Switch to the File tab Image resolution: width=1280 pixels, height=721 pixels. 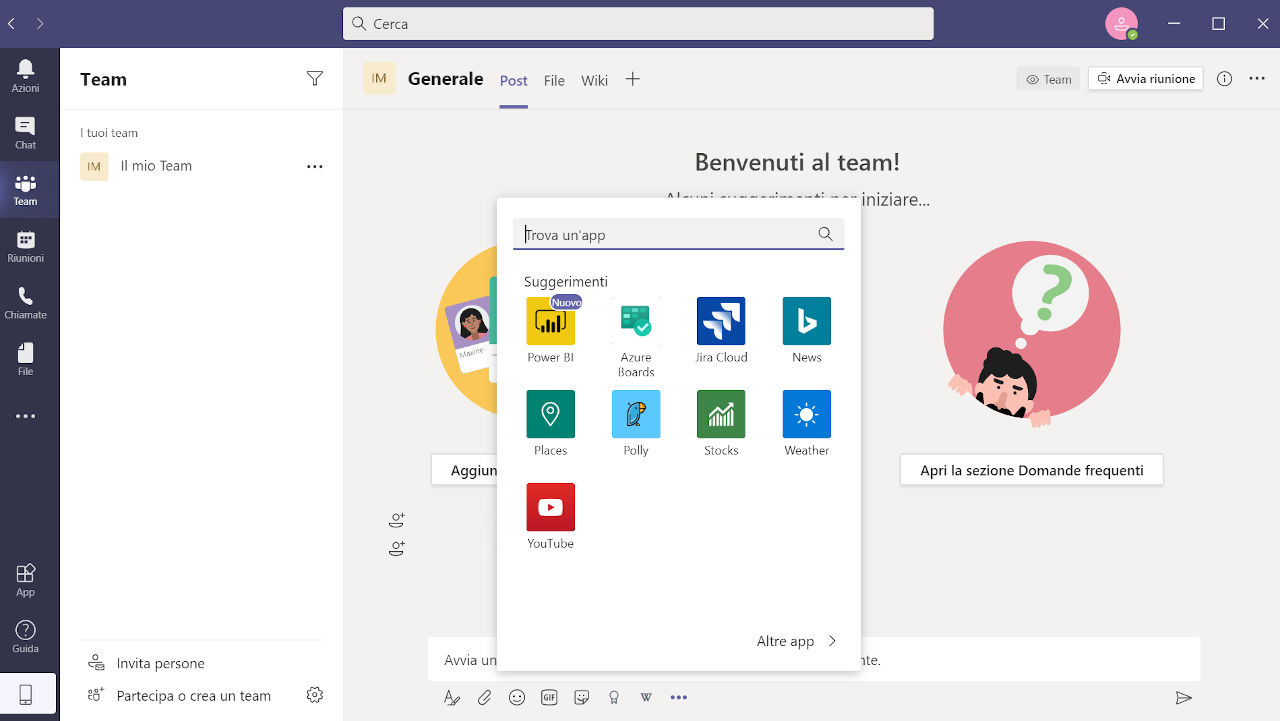[x=554, y=80]
